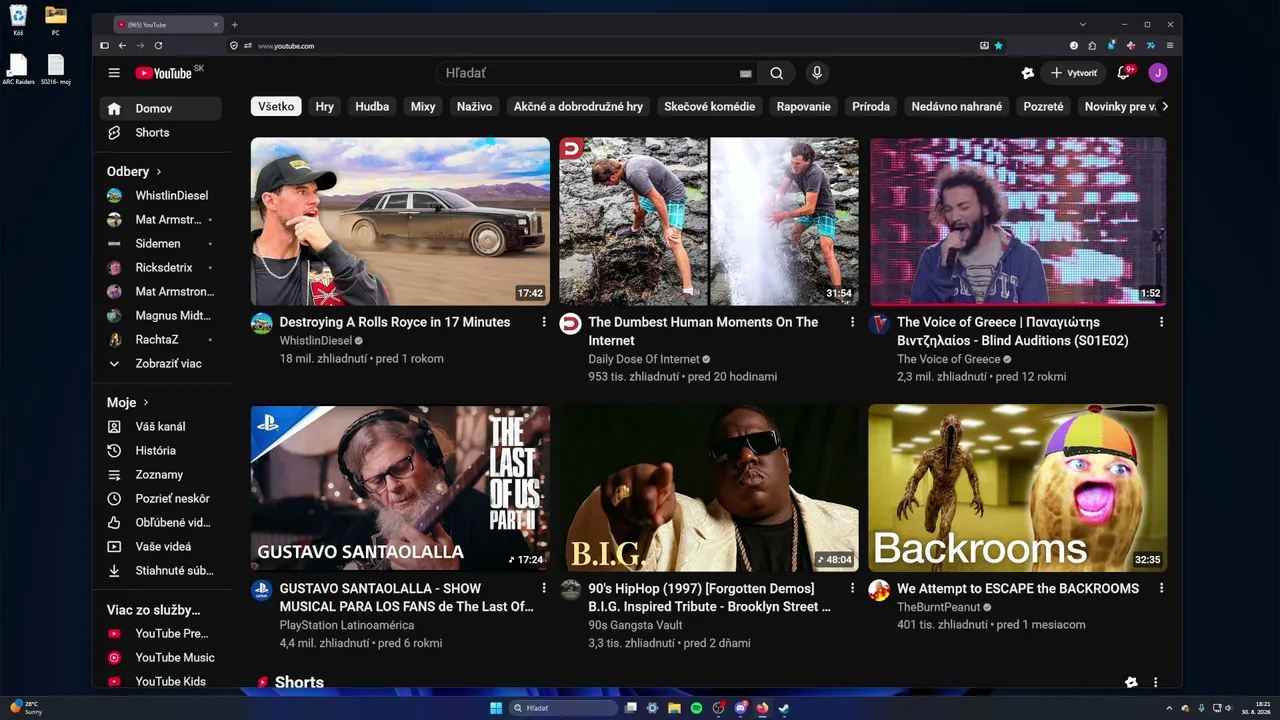This screenshot has width=1280, height=720.
Task: Open Stiahnuté súbory downloads in sidebar
Action: tap(160, 570)
